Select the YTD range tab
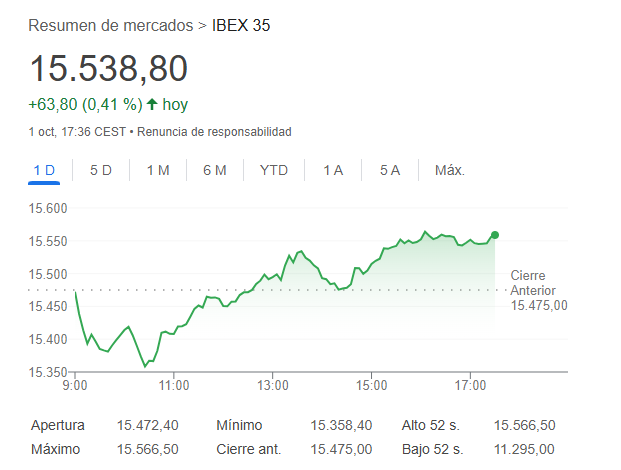The height and width of the screenshot is (470, 621). click(x=273, y=170)
